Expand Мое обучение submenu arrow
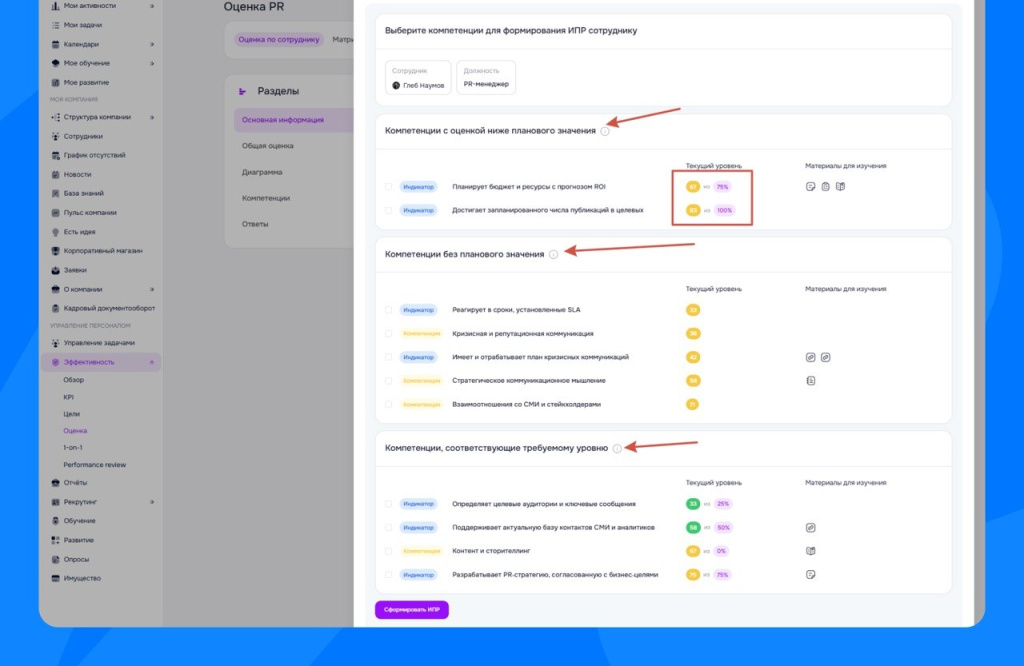Screen dimensions: 1024x666 (152, 63)
